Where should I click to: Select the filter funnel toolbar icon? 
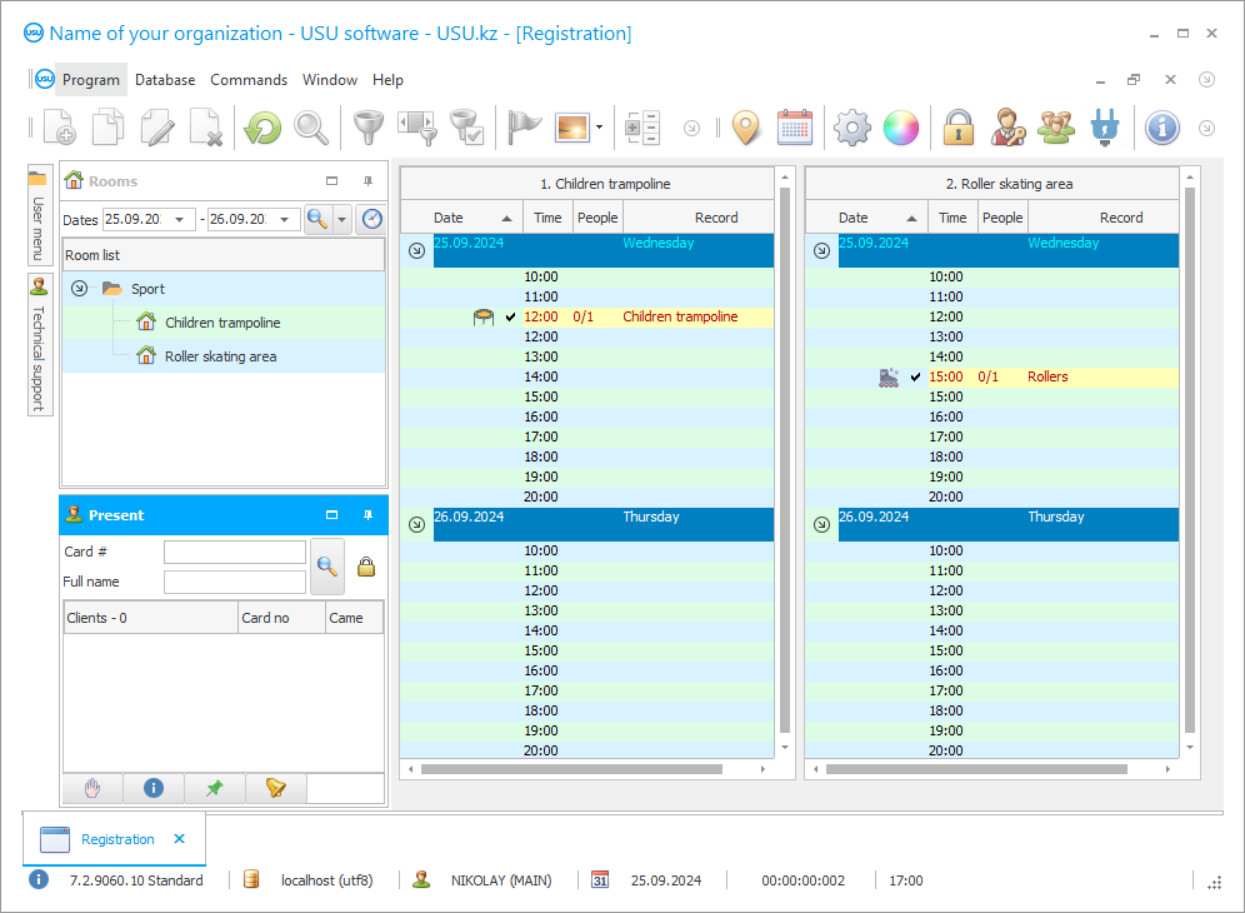[x=368, y=127]
